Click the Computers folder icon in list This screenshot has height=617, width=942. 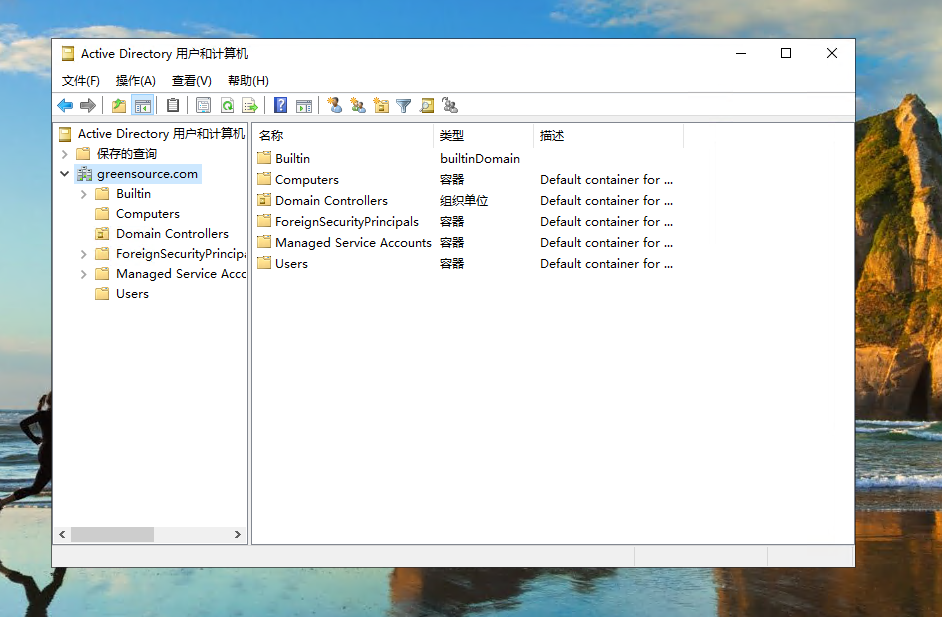coord(264,179)
